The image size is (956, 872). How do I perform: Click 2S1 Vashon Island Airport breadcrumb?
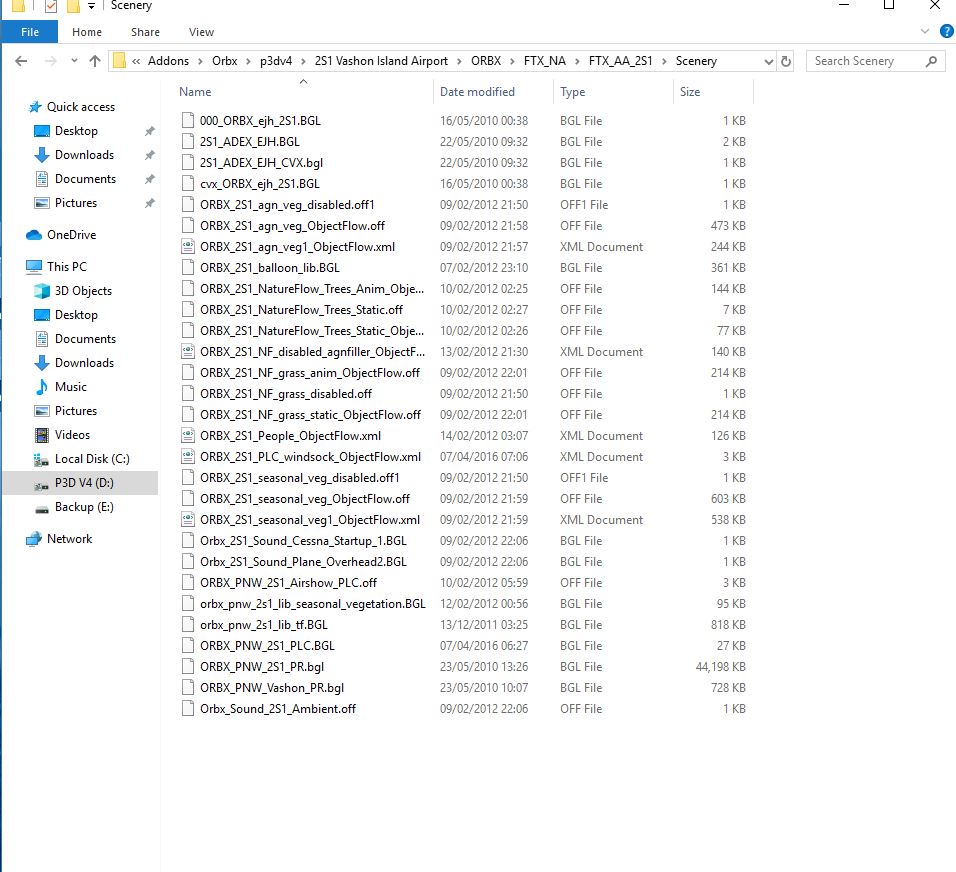point(381,61)
